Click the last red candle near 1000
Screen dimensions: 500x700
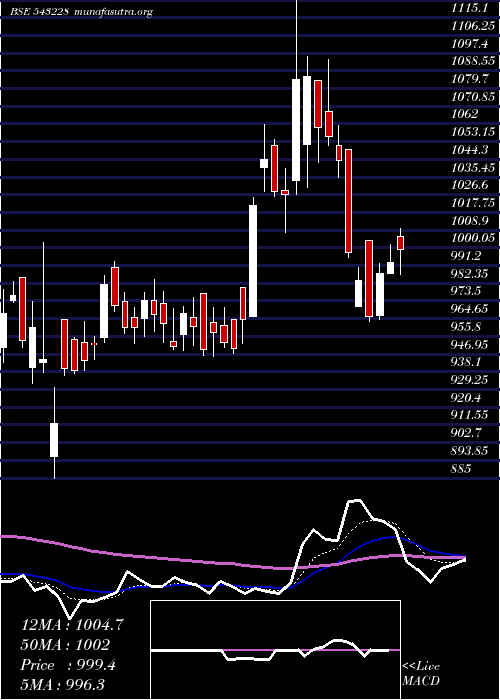point(400,243)
